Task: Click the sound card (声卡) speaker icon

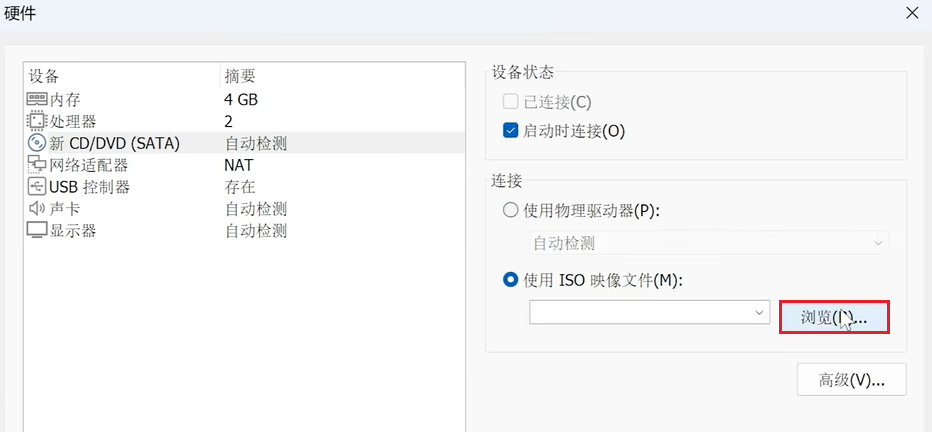Action: pyautogui.click(x=37, y=209)
